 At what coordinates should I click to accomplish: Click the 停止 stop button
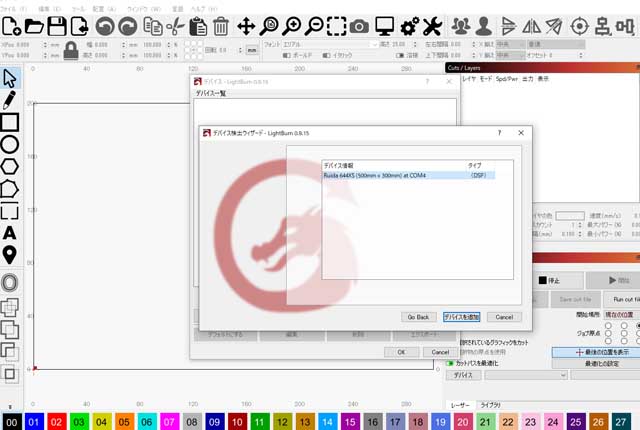558,280
